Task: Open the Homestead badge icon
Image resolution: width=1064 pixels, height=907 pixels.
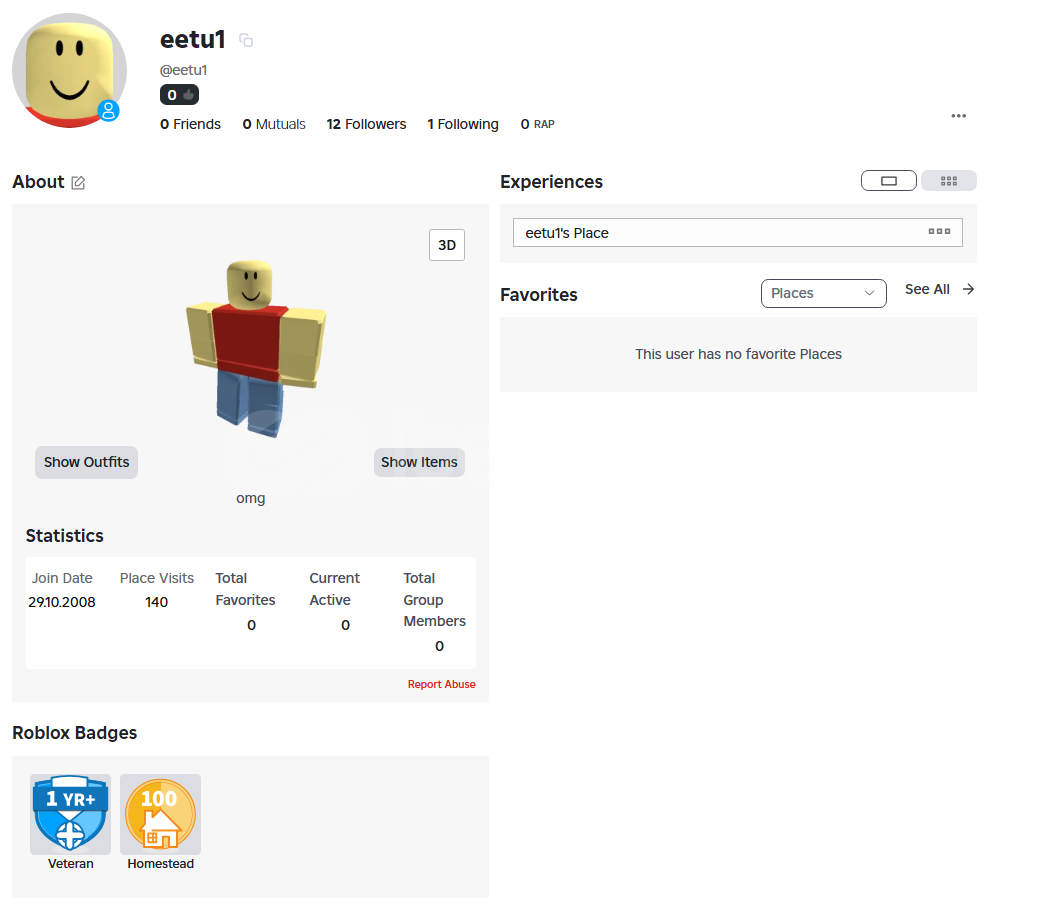Action: (160, 814)
